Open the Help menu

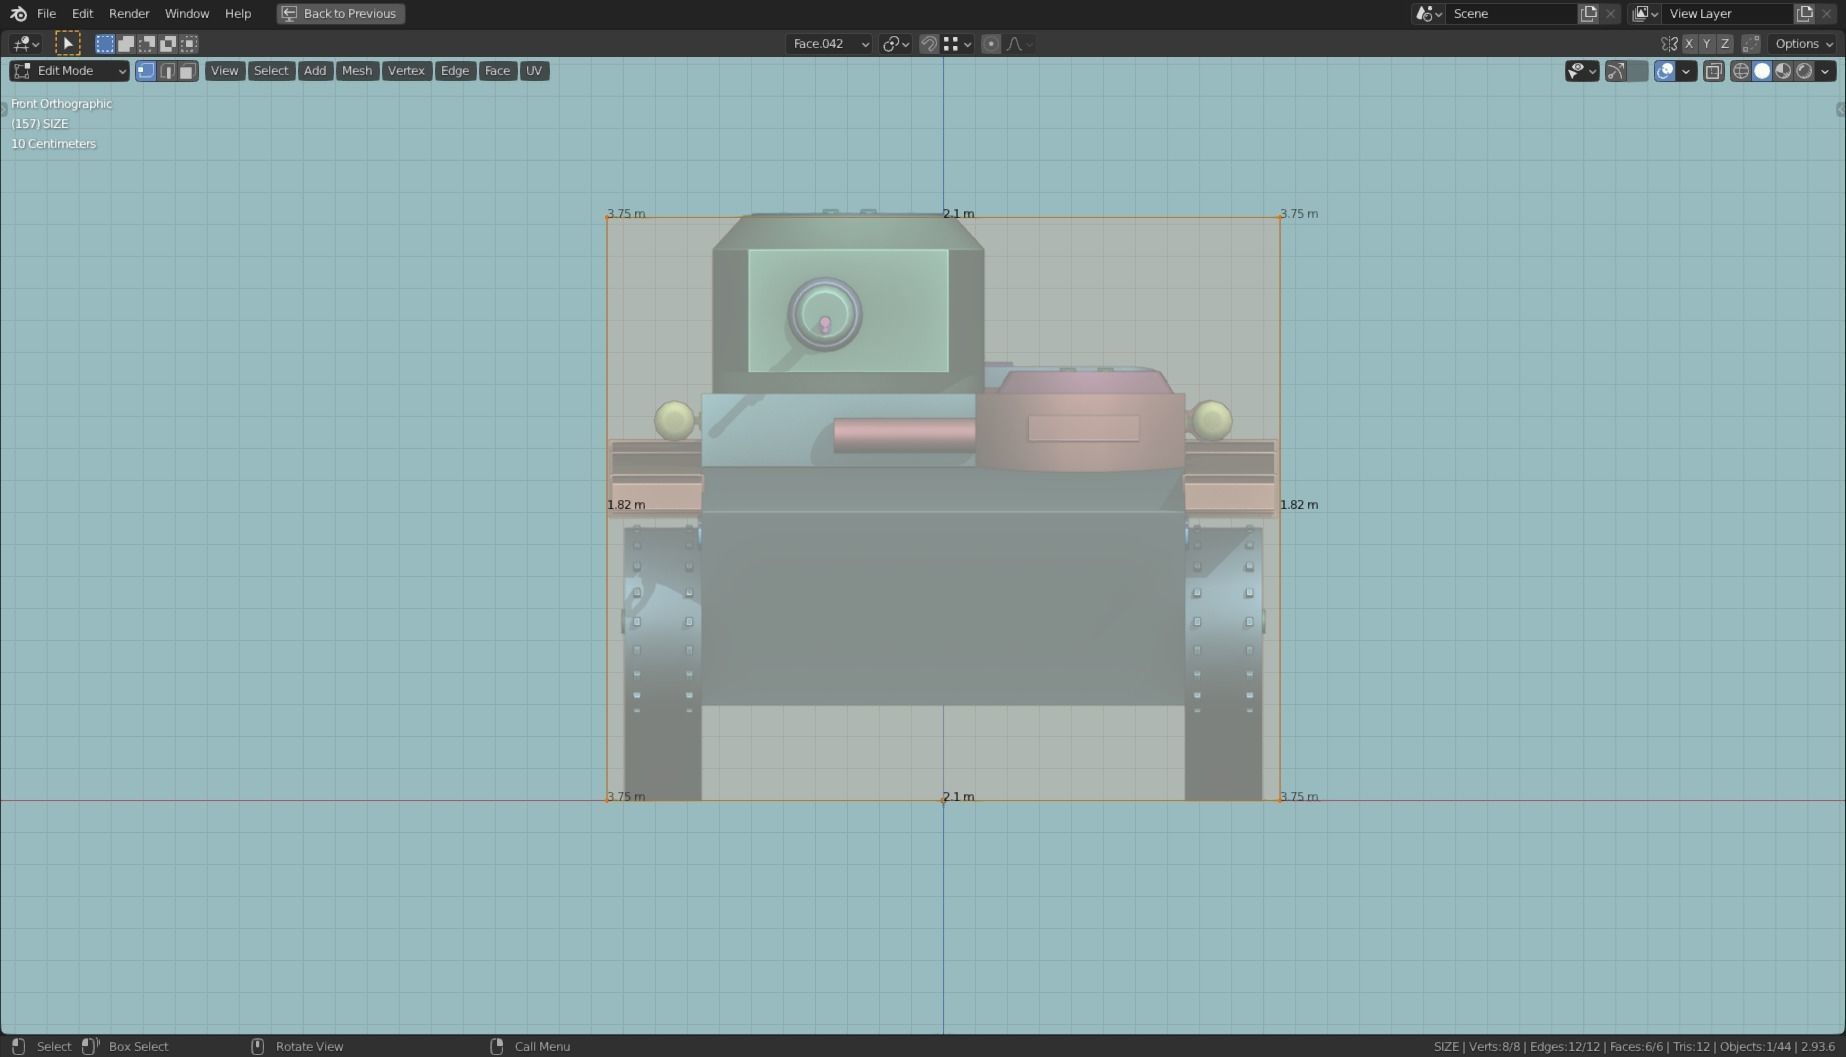point(238,13)
